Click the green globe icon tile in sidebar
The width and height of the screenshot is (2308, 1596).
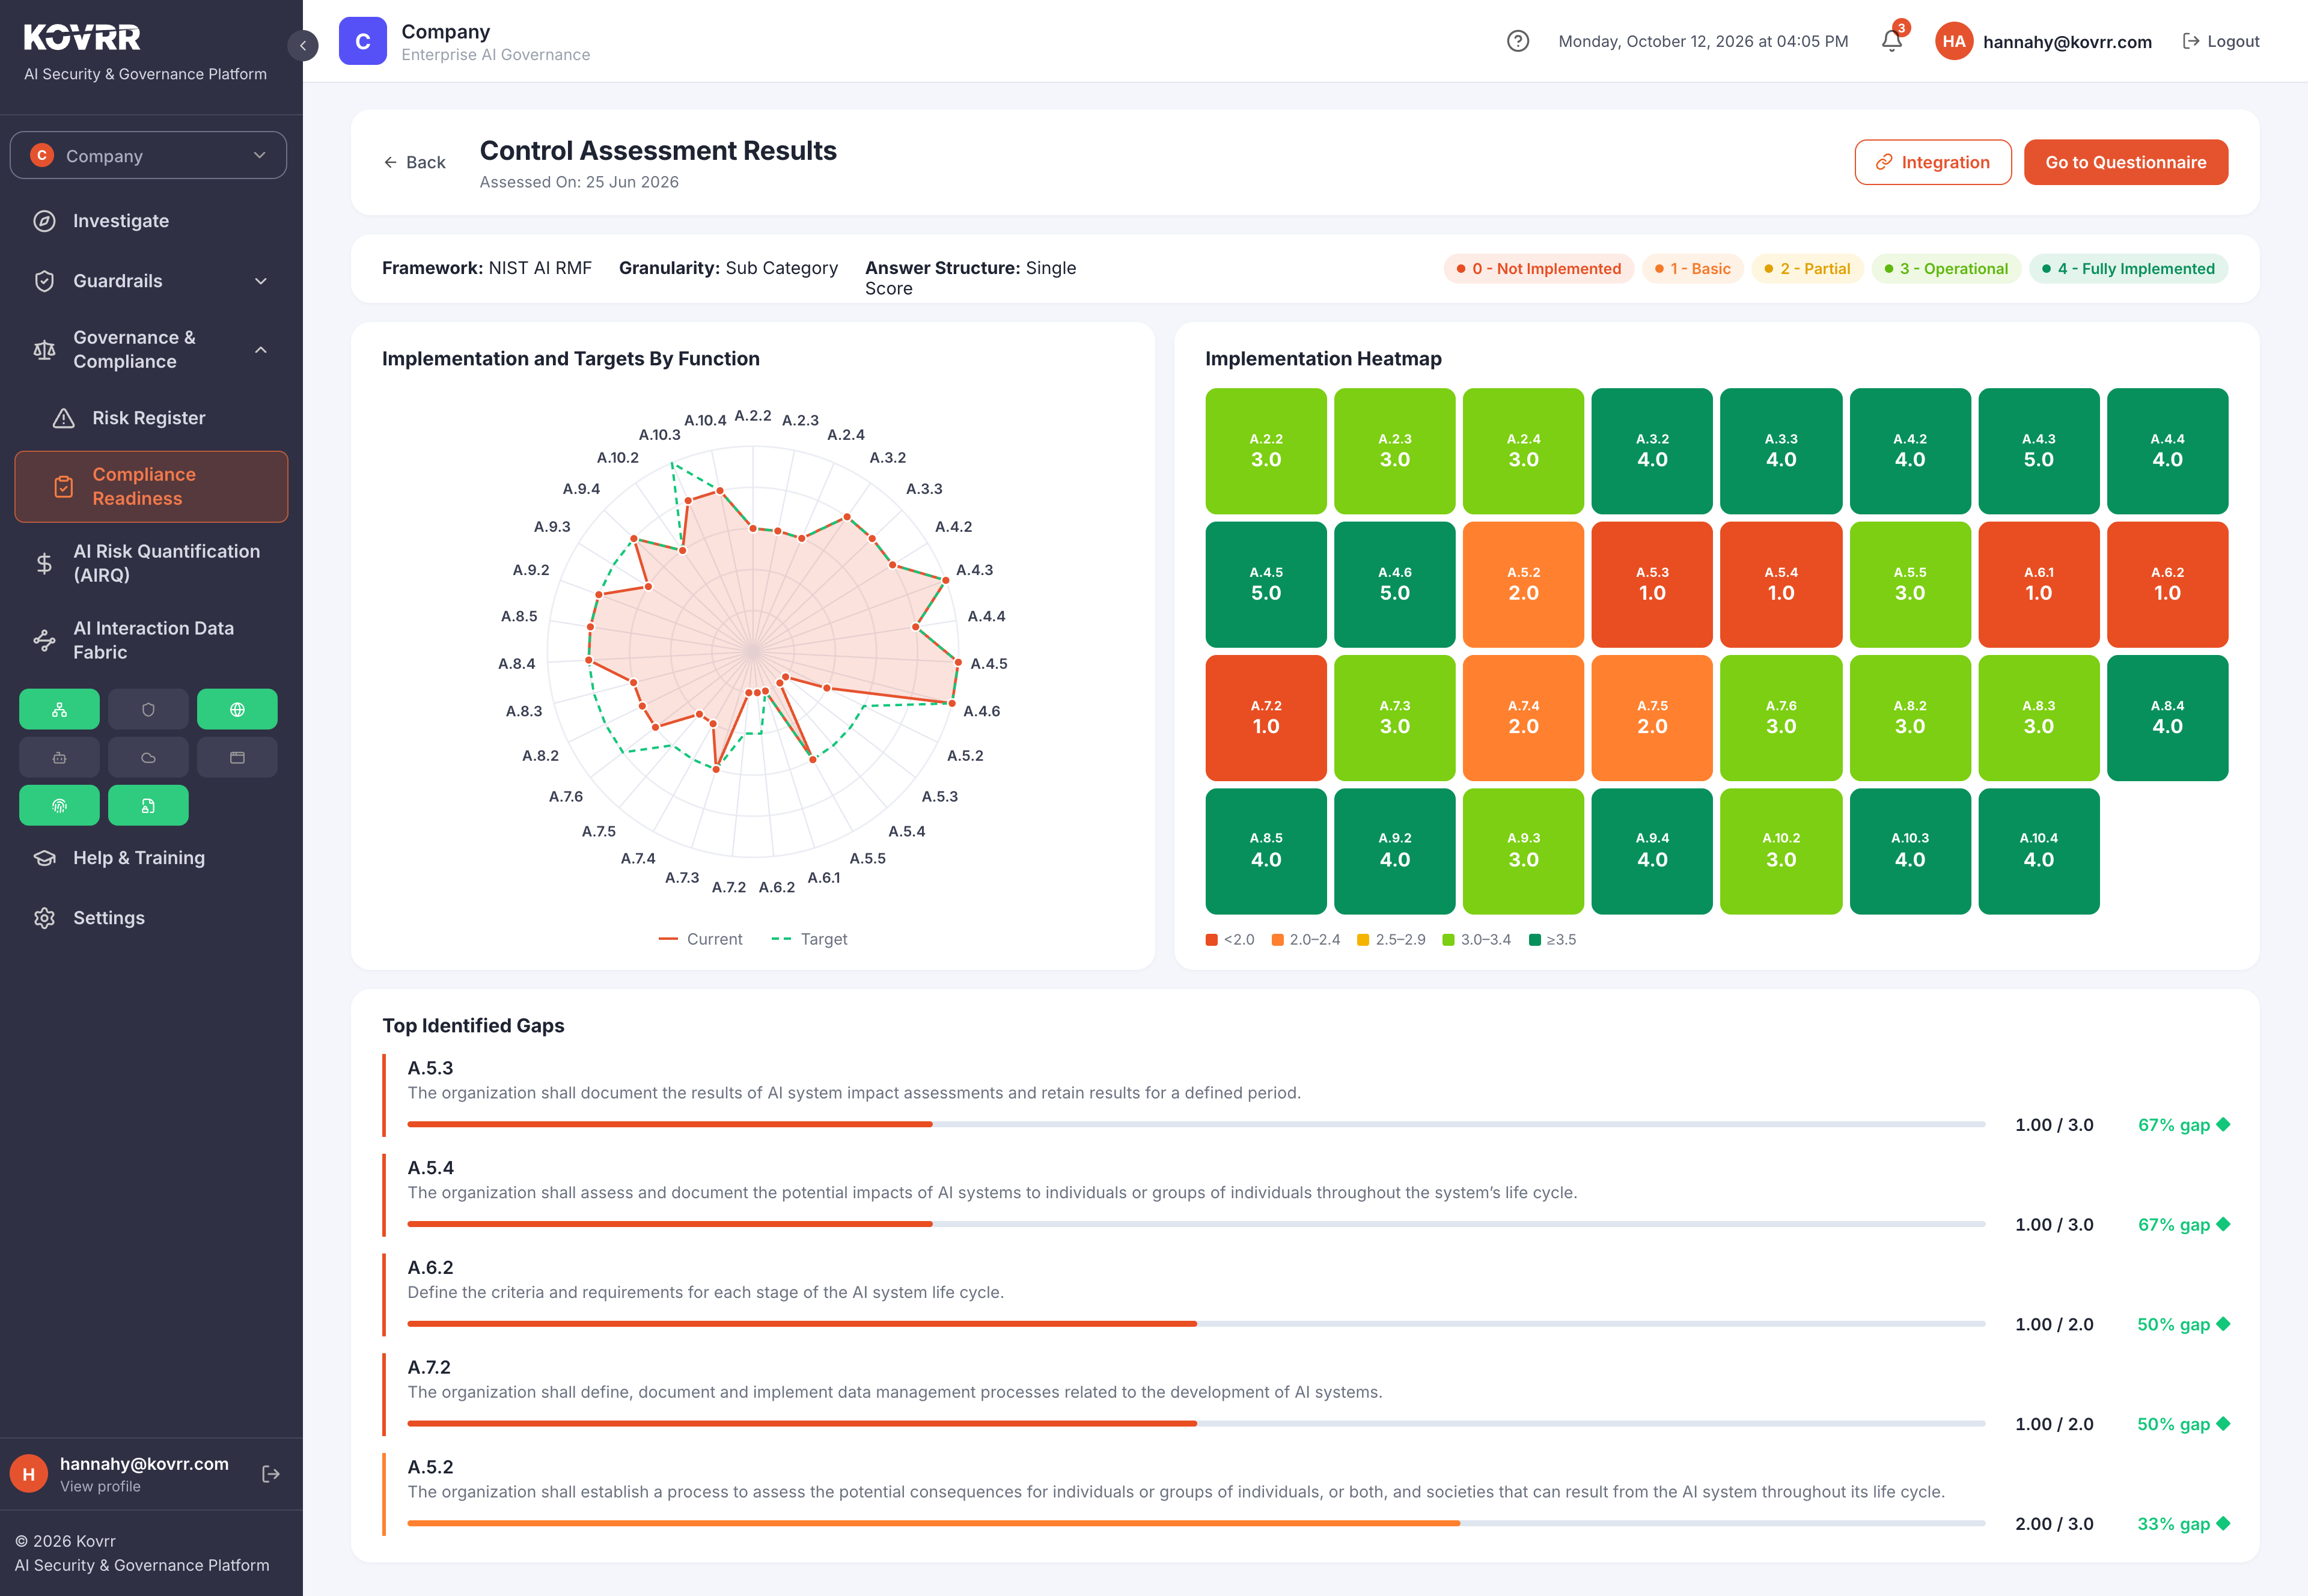237,709
